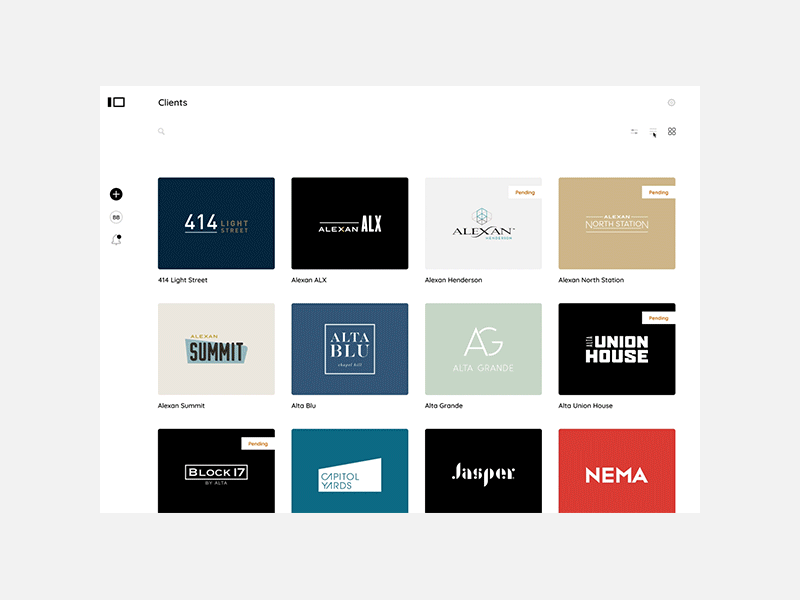Click the search magnifier icon
Viewport: 800px width, 600px height.
point(161,131)
